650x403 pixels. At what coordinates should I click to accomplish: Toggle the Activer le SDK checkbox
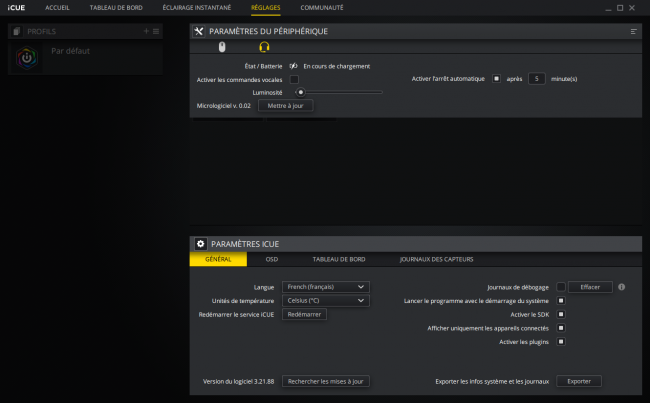click(561, 314)
